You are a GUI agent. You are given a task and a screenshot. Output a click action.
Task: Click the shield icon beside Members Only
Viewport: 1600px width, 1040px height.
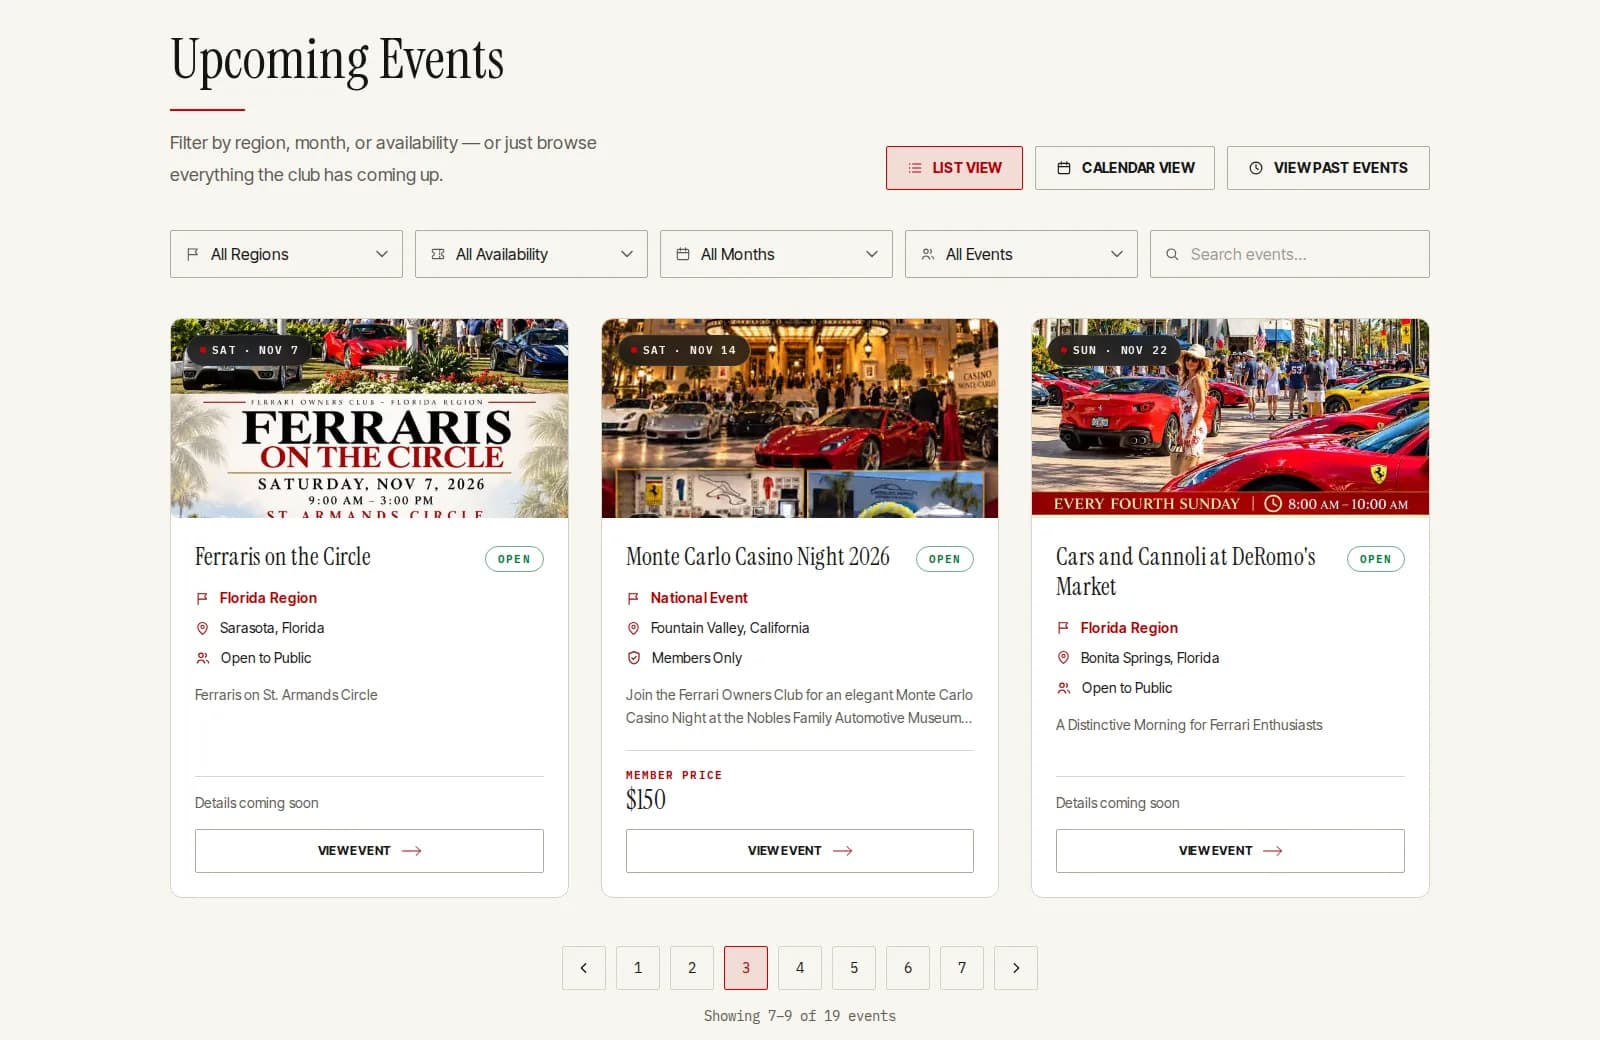pyautogui.click(x=633, y=658)
